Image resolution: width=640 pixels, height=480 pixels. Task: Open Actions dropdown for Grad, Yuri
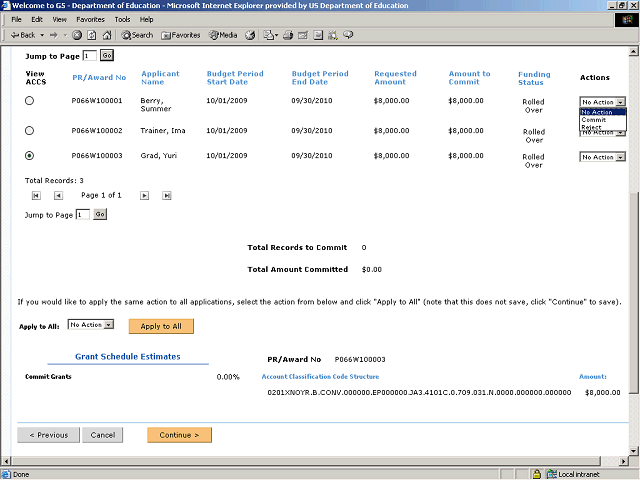pos(602,157)
